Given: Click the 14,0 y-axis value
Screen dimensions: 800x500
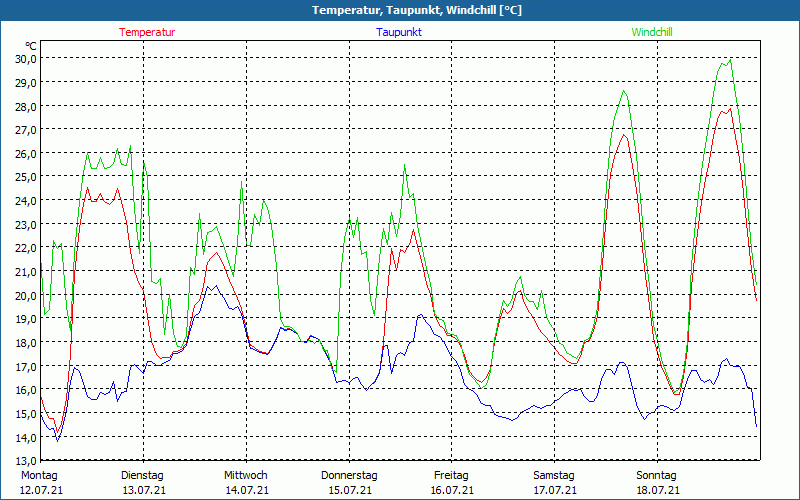Looking at the screenshot, I should [25, 437].
